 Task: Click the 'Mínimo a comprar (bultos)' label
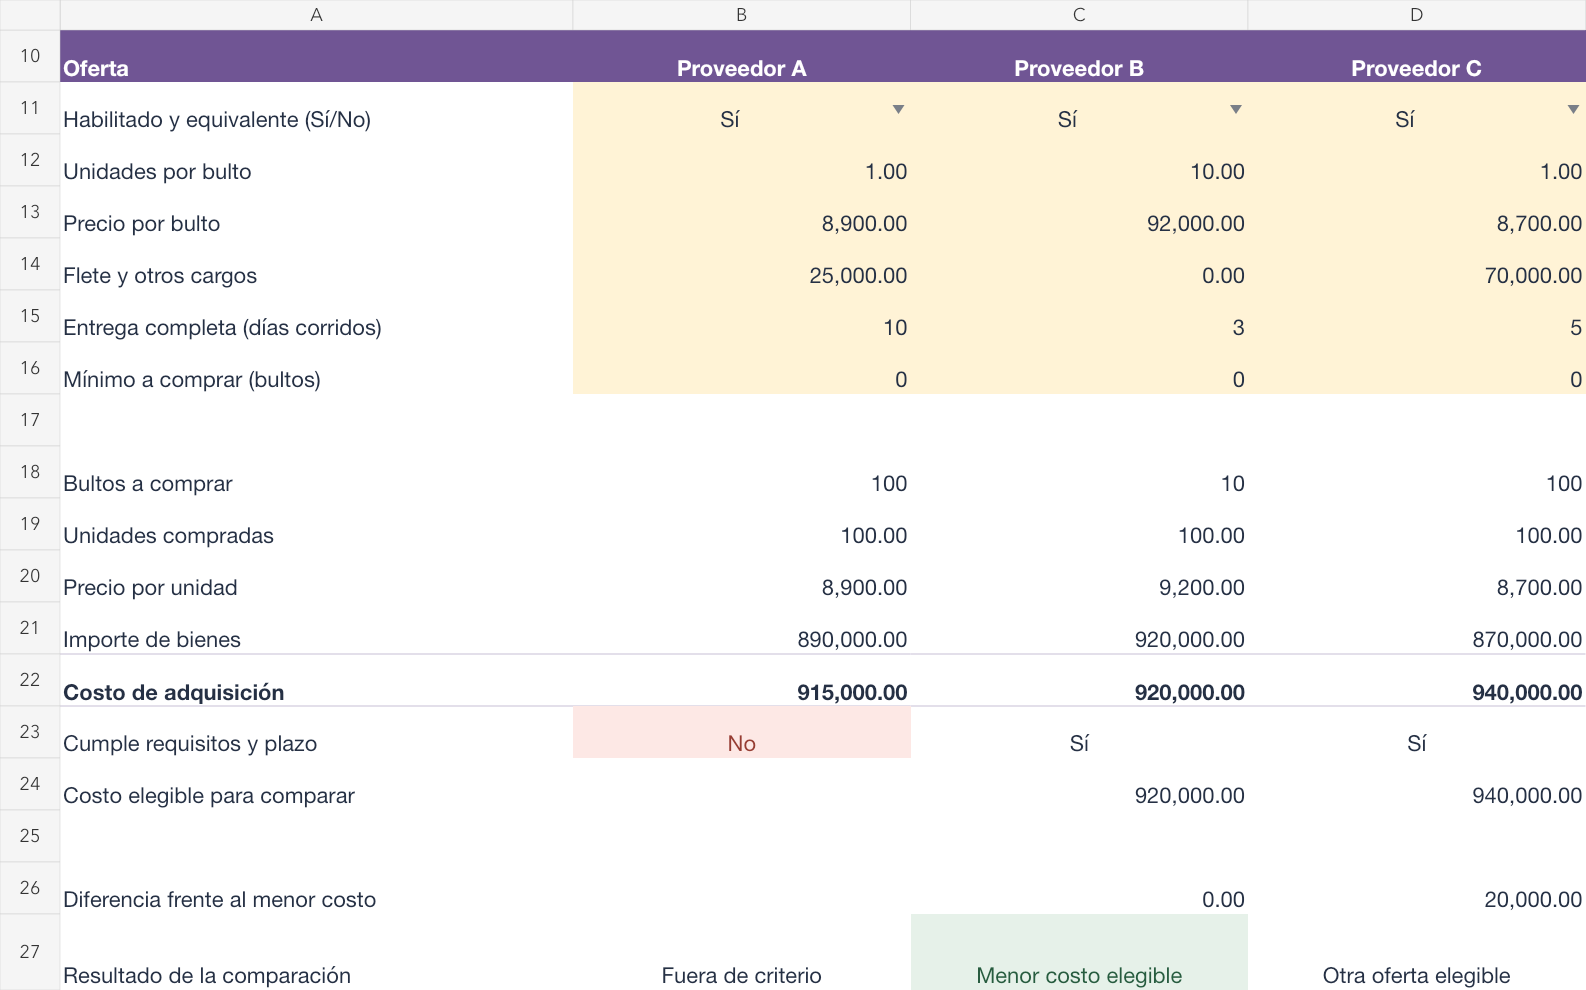[x=192, y=380]
